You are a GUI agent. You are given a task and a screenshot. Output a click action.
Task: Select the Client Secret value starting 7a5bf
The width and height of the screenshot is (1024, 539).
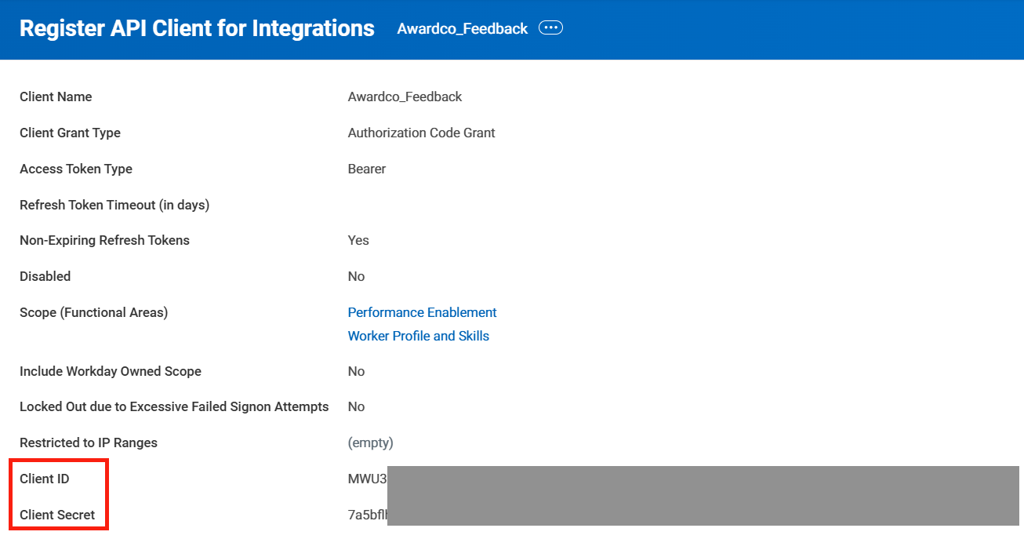[x=367, y=515]
